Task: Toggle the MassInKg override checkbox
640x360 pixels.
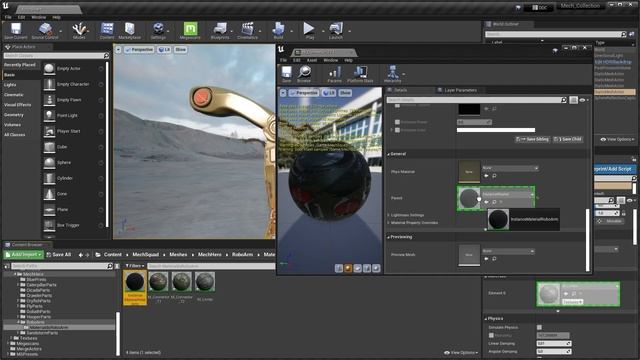Action: point(491,336)
